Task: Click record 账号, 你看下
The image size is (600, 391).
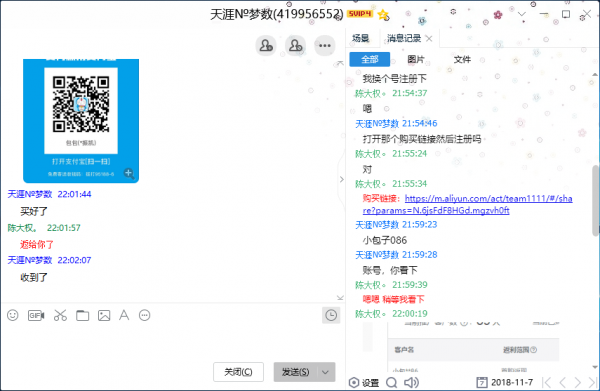Action: pyautogui.click(x=390, y=270)
